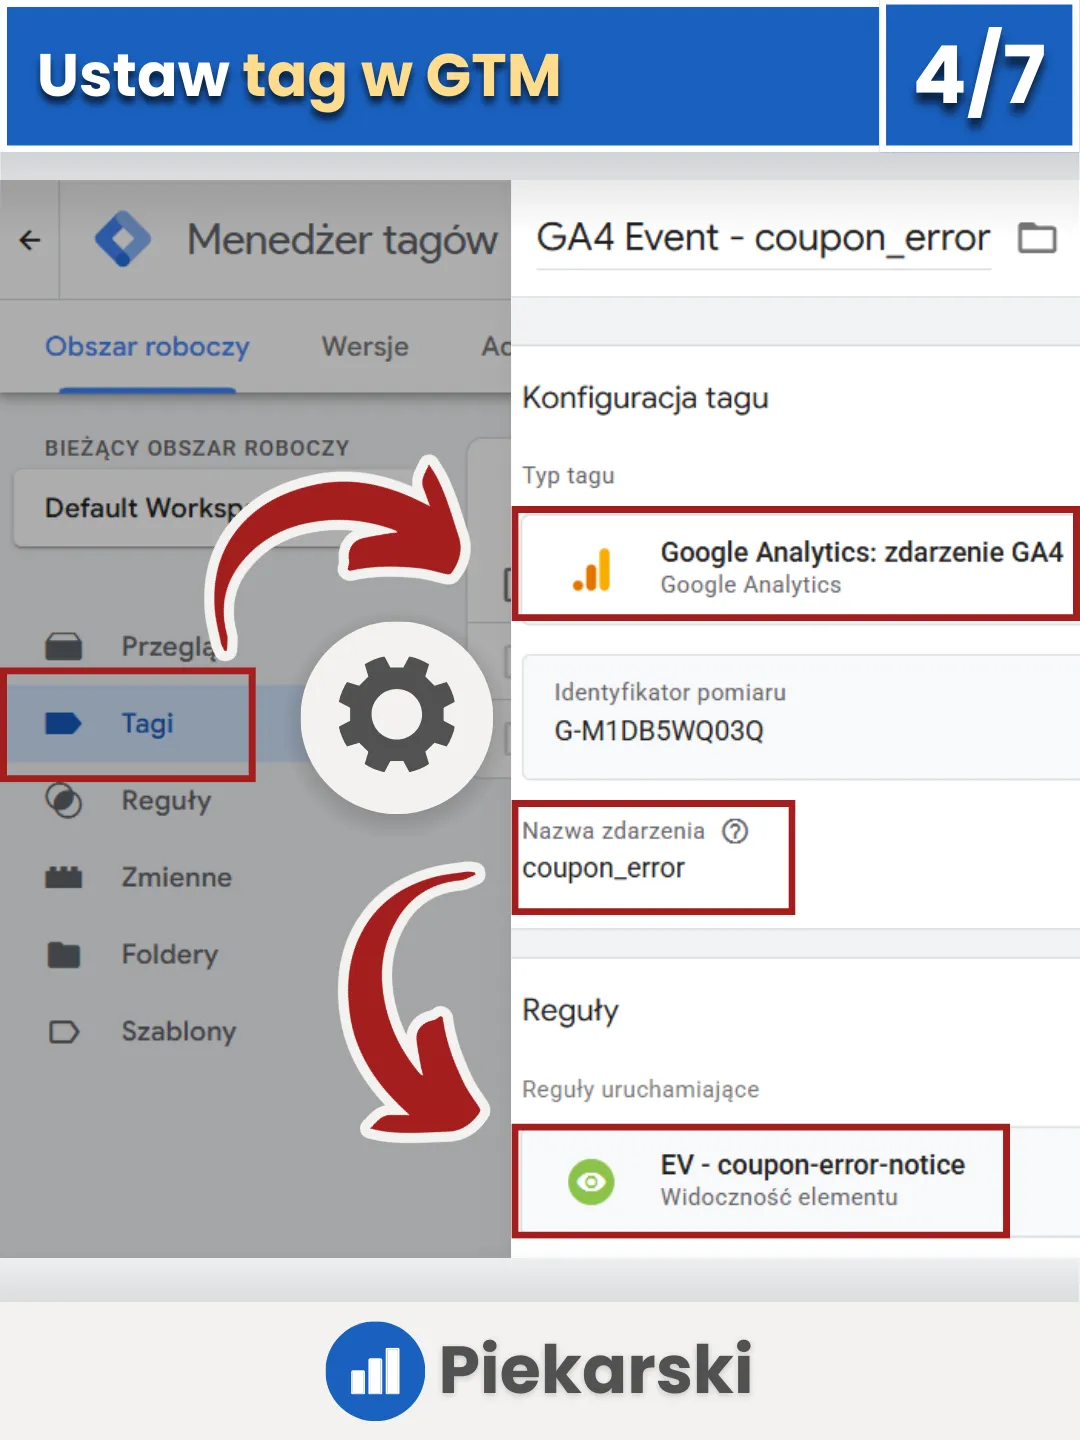Click the Konfiguracja tagu section heading
The image size is (1080, 1440).
[x=645, y=398]
